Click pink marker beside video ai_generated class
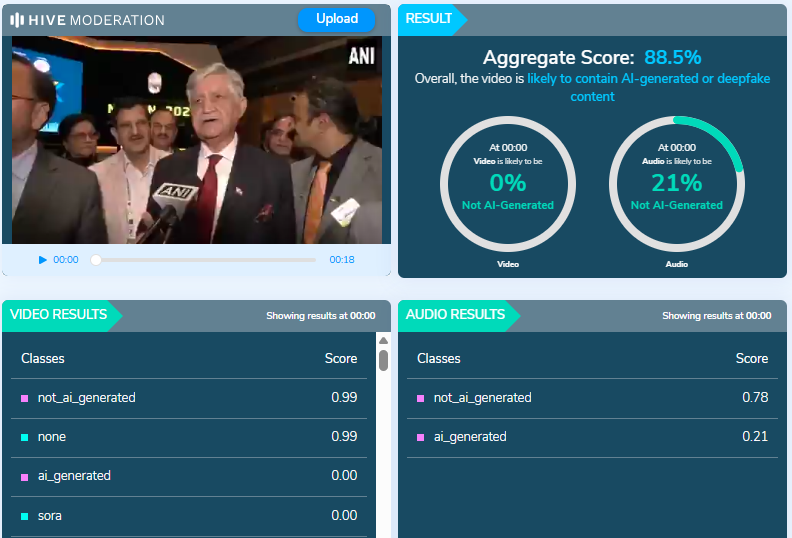Screen dimensions: 792x538 25,477
